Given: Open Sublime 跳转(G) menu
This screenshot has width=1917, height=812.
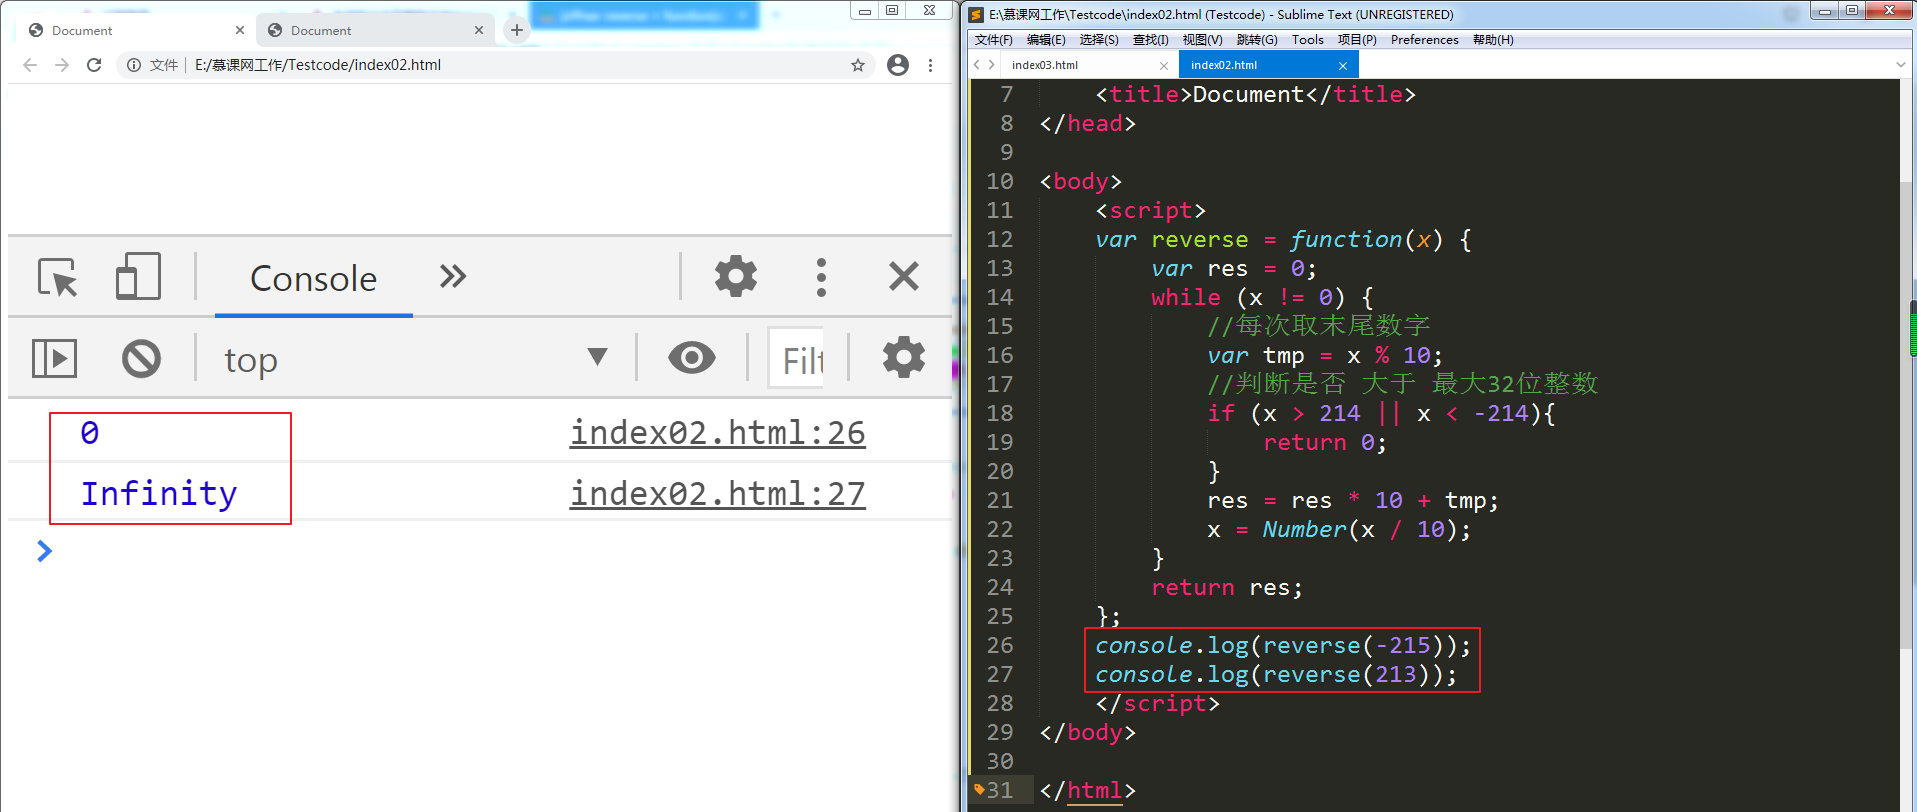Looking at the screenshot, I should tap(1257, 40).
